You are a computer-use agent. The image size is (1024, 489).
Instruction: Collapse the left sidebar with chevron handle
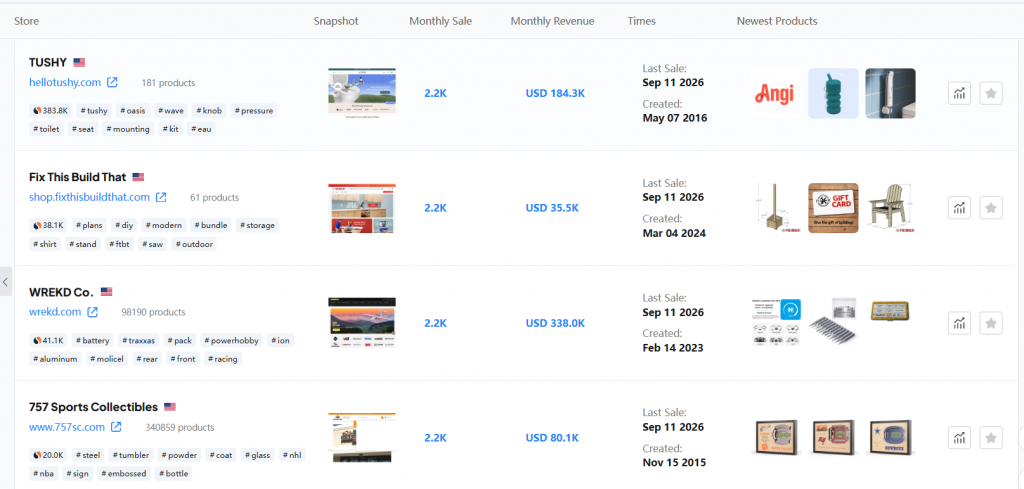(x=5, y=282)
